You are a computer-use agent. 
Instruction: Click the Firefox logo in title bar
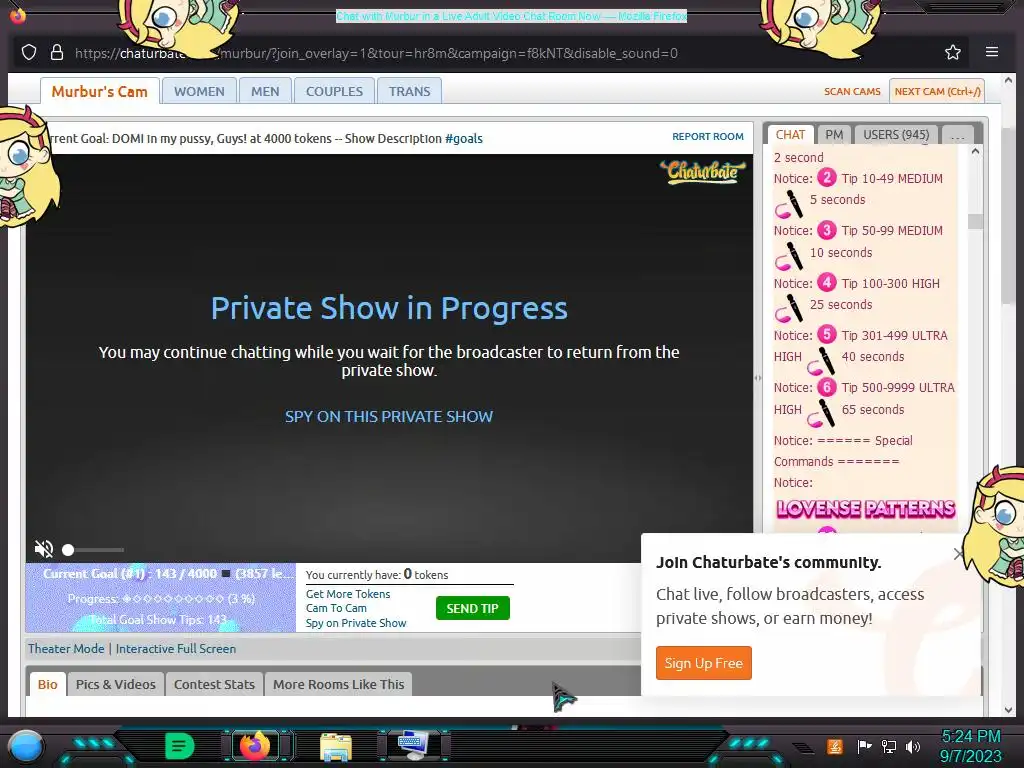pos(18,15)
